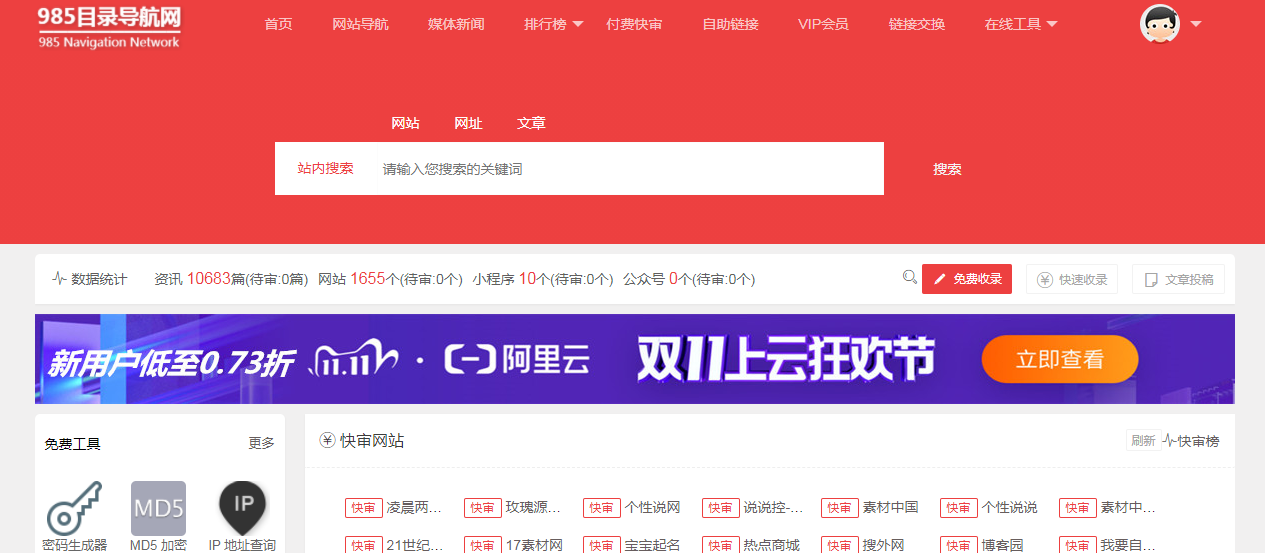Screen dimensions: 1265x553
Task: Click the magnifier icon in stats bar
Action: pyautogui.click(x=910, y=277)
